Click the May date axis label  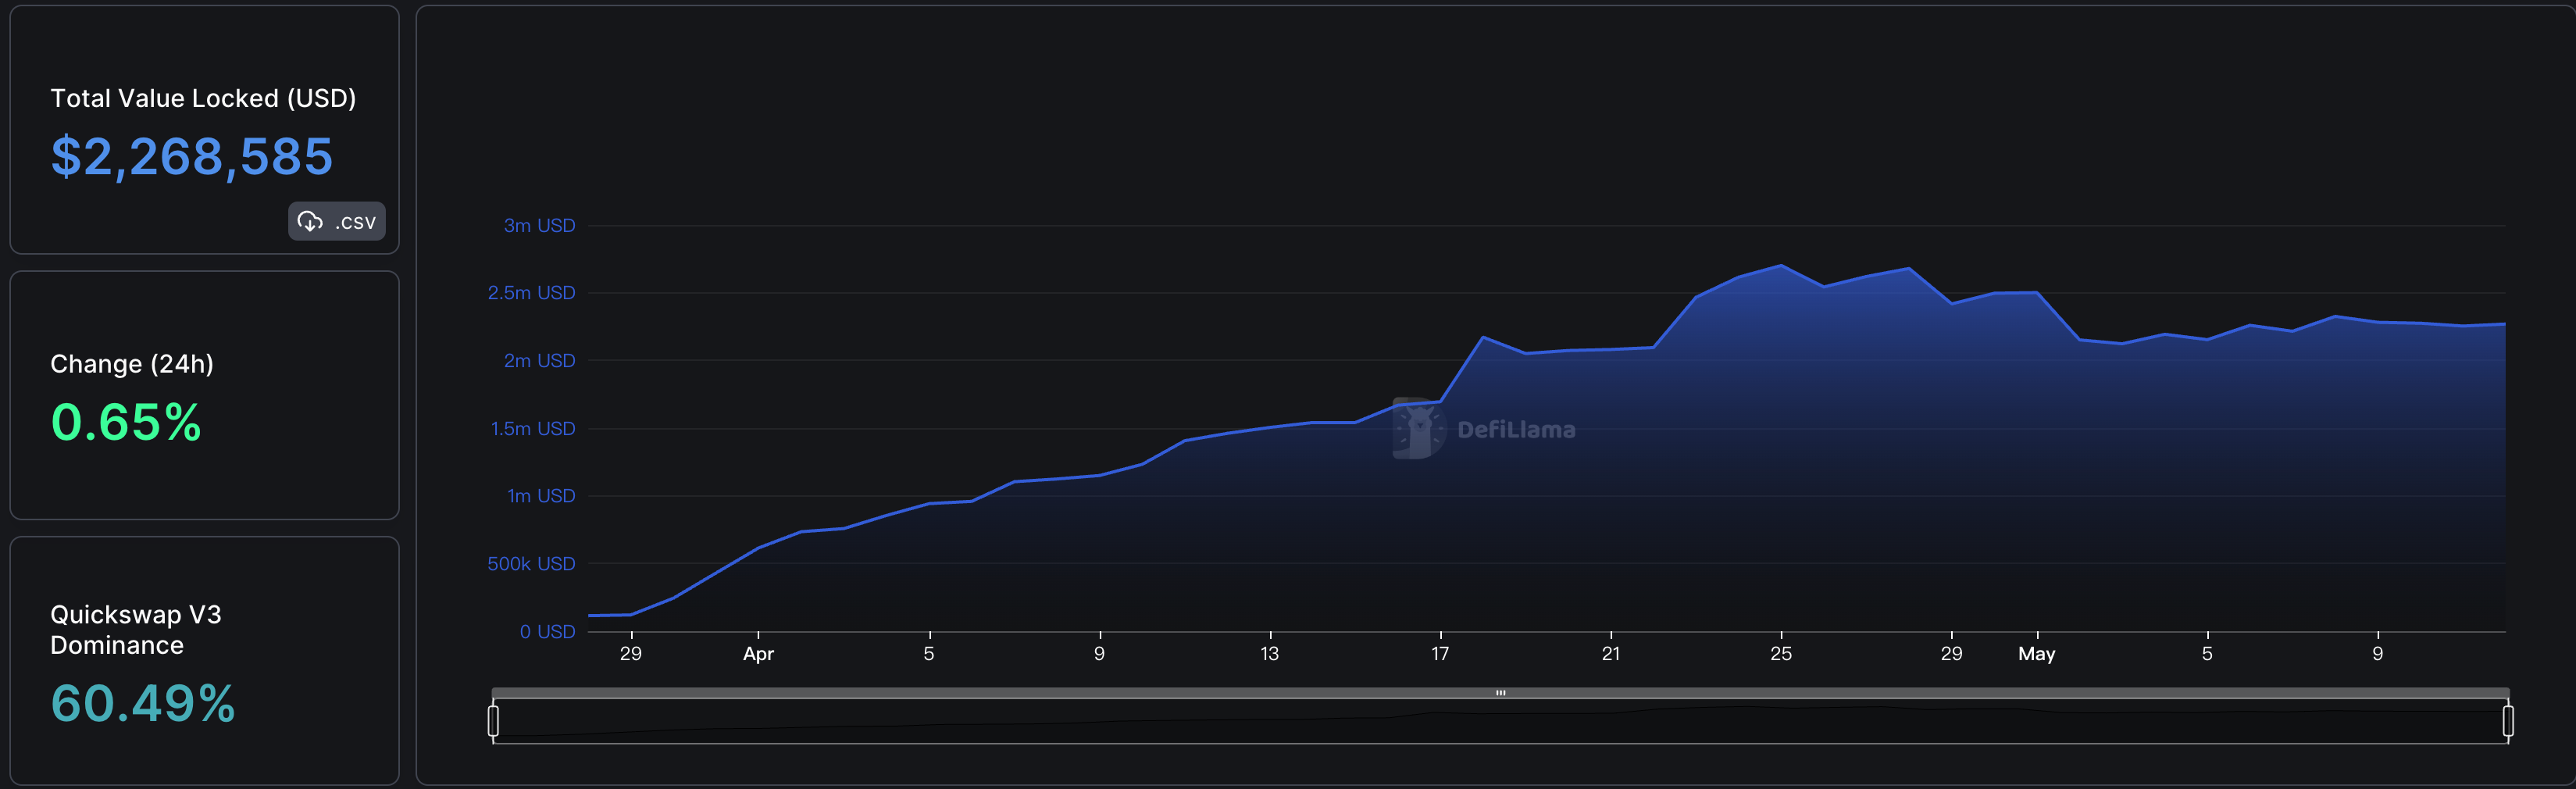(2036, 653)
